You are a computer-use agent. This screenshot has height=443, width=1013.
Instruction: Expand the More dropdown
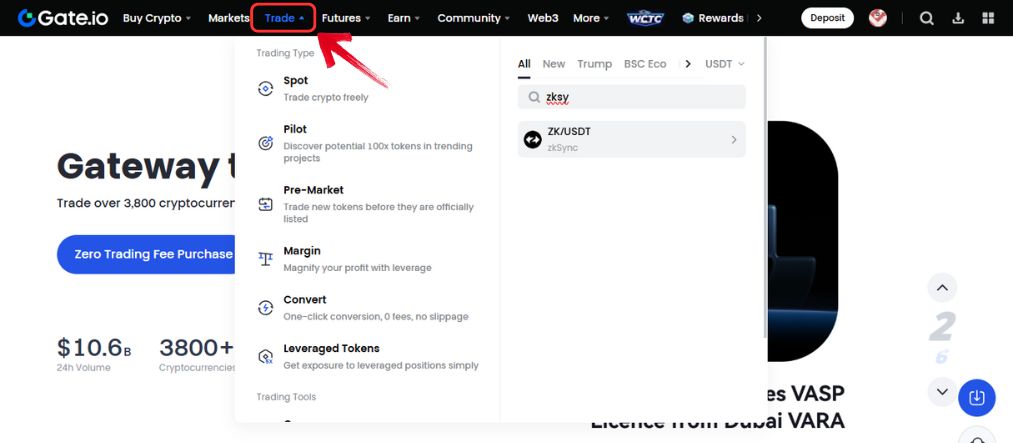pyautogui.click(x=590, y=18)
